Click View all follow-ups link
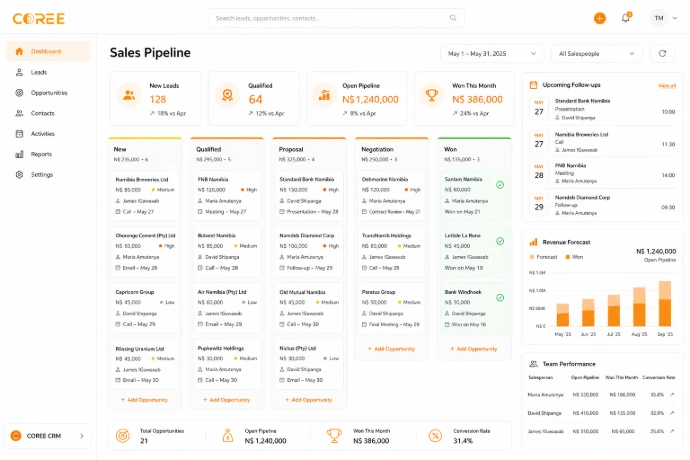690x460 pixels. click(x=667, y=85)
